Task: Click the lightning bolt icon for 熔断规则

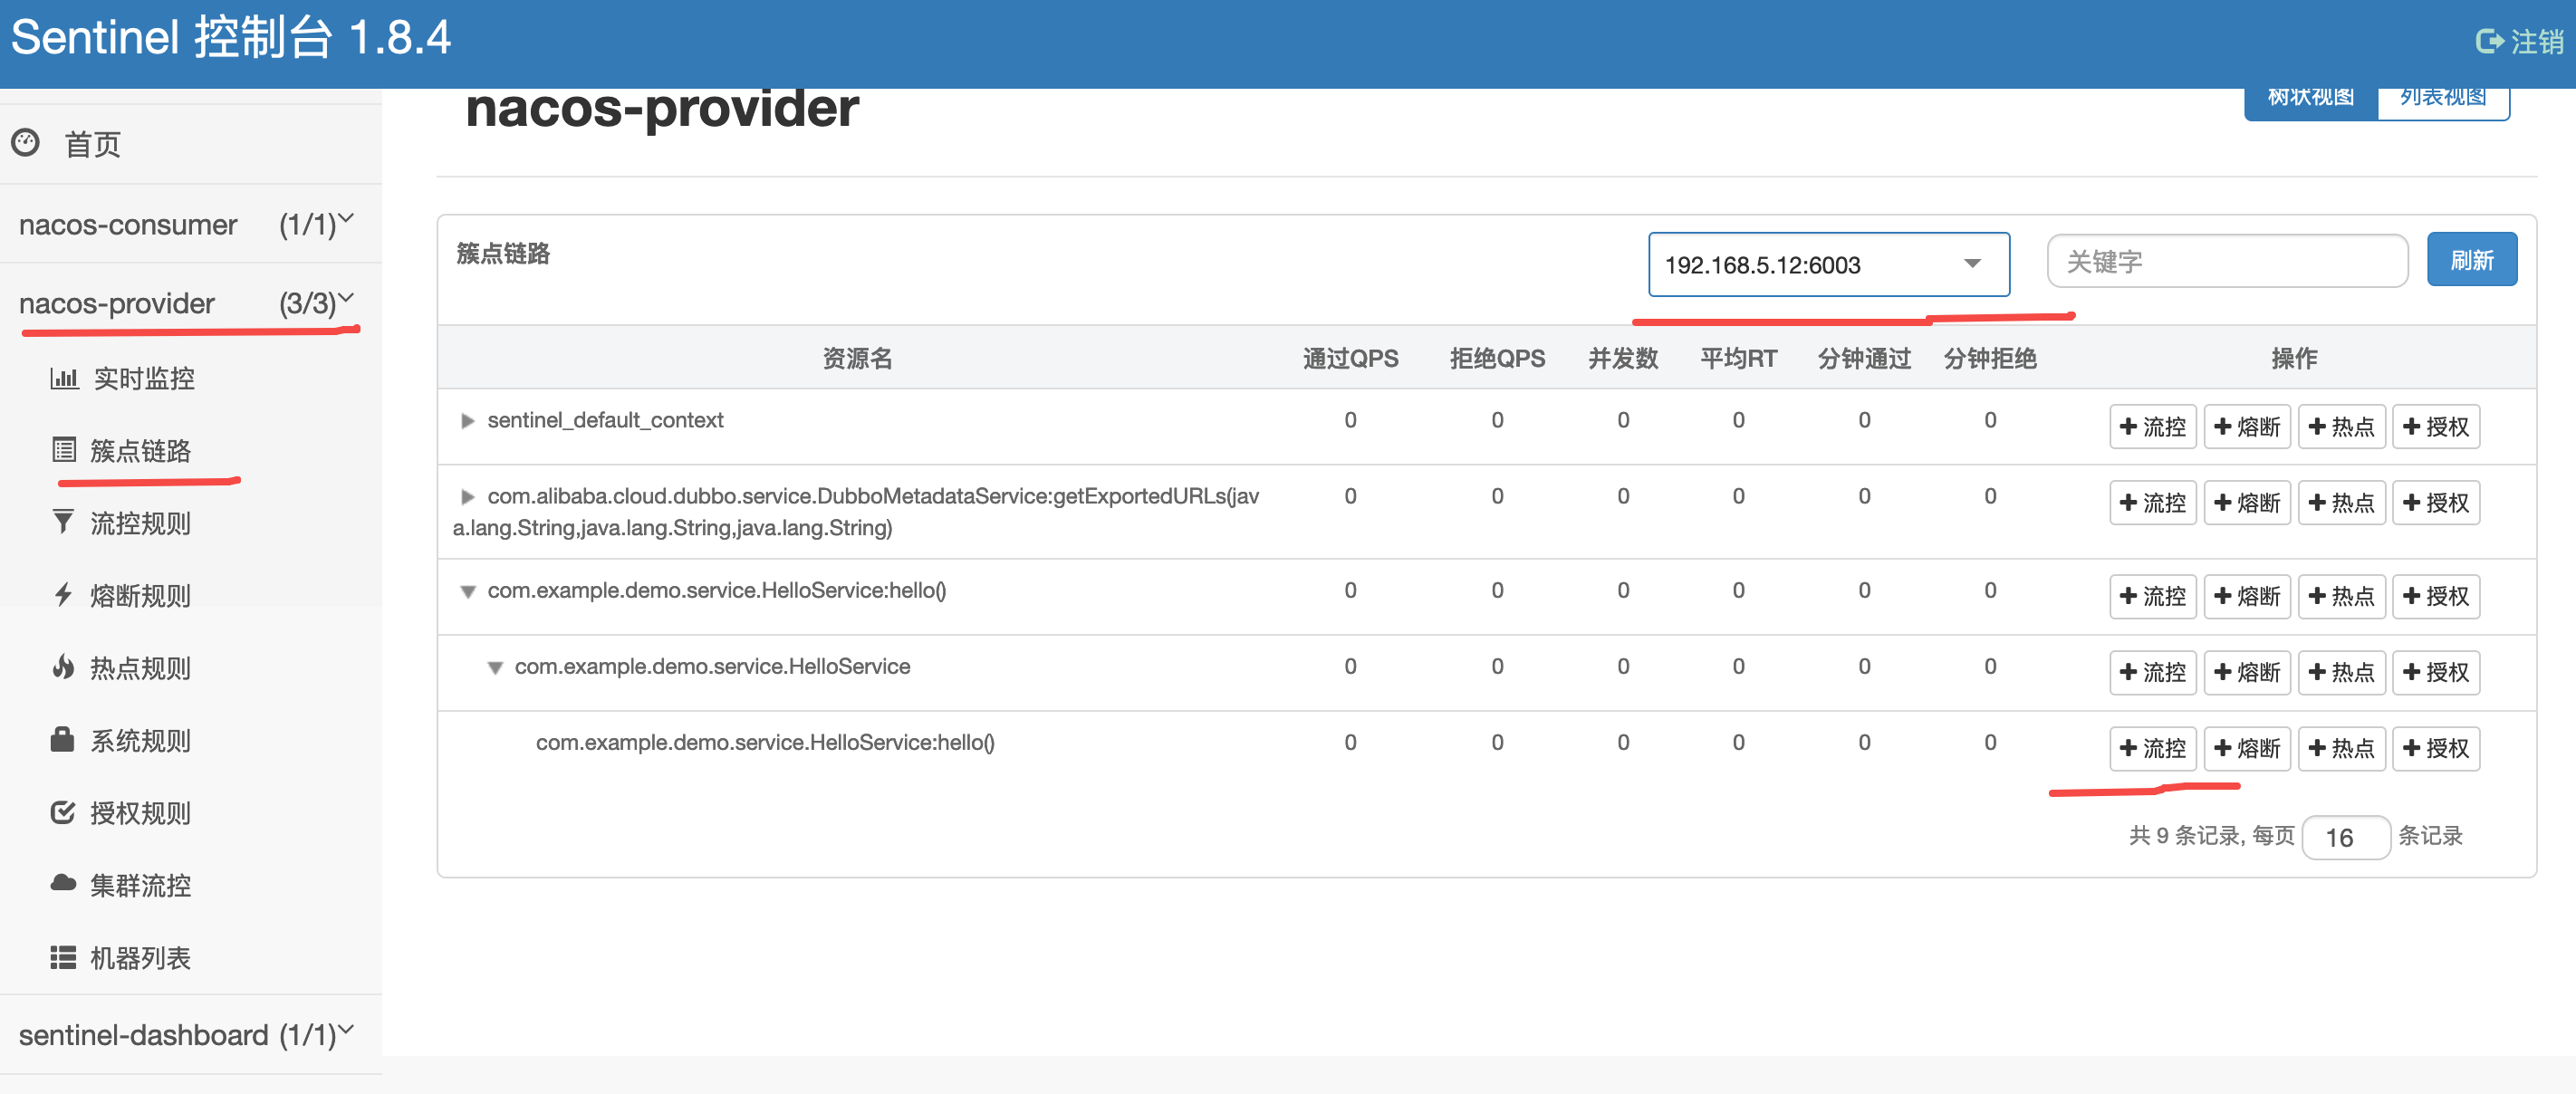Action: (x=63, y=595)
